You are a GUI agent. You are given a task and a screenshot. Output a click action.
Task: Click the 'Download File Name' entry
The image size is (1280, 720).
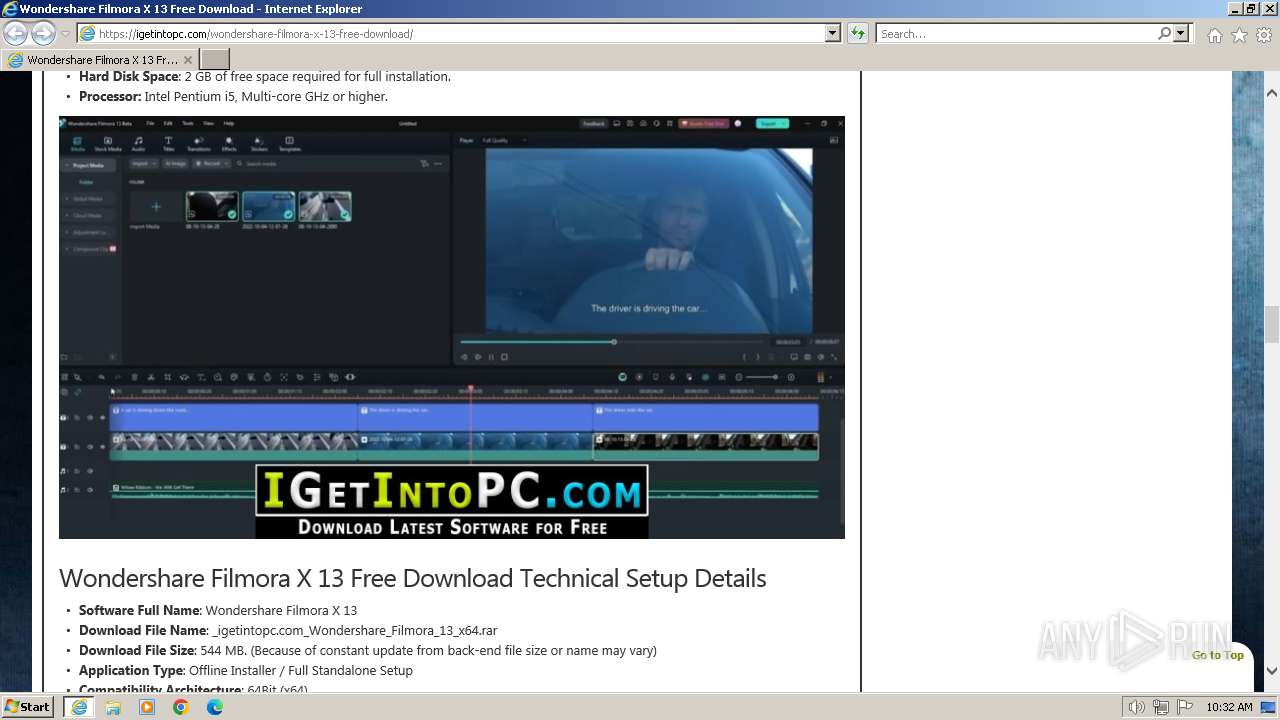click(288, 630)
